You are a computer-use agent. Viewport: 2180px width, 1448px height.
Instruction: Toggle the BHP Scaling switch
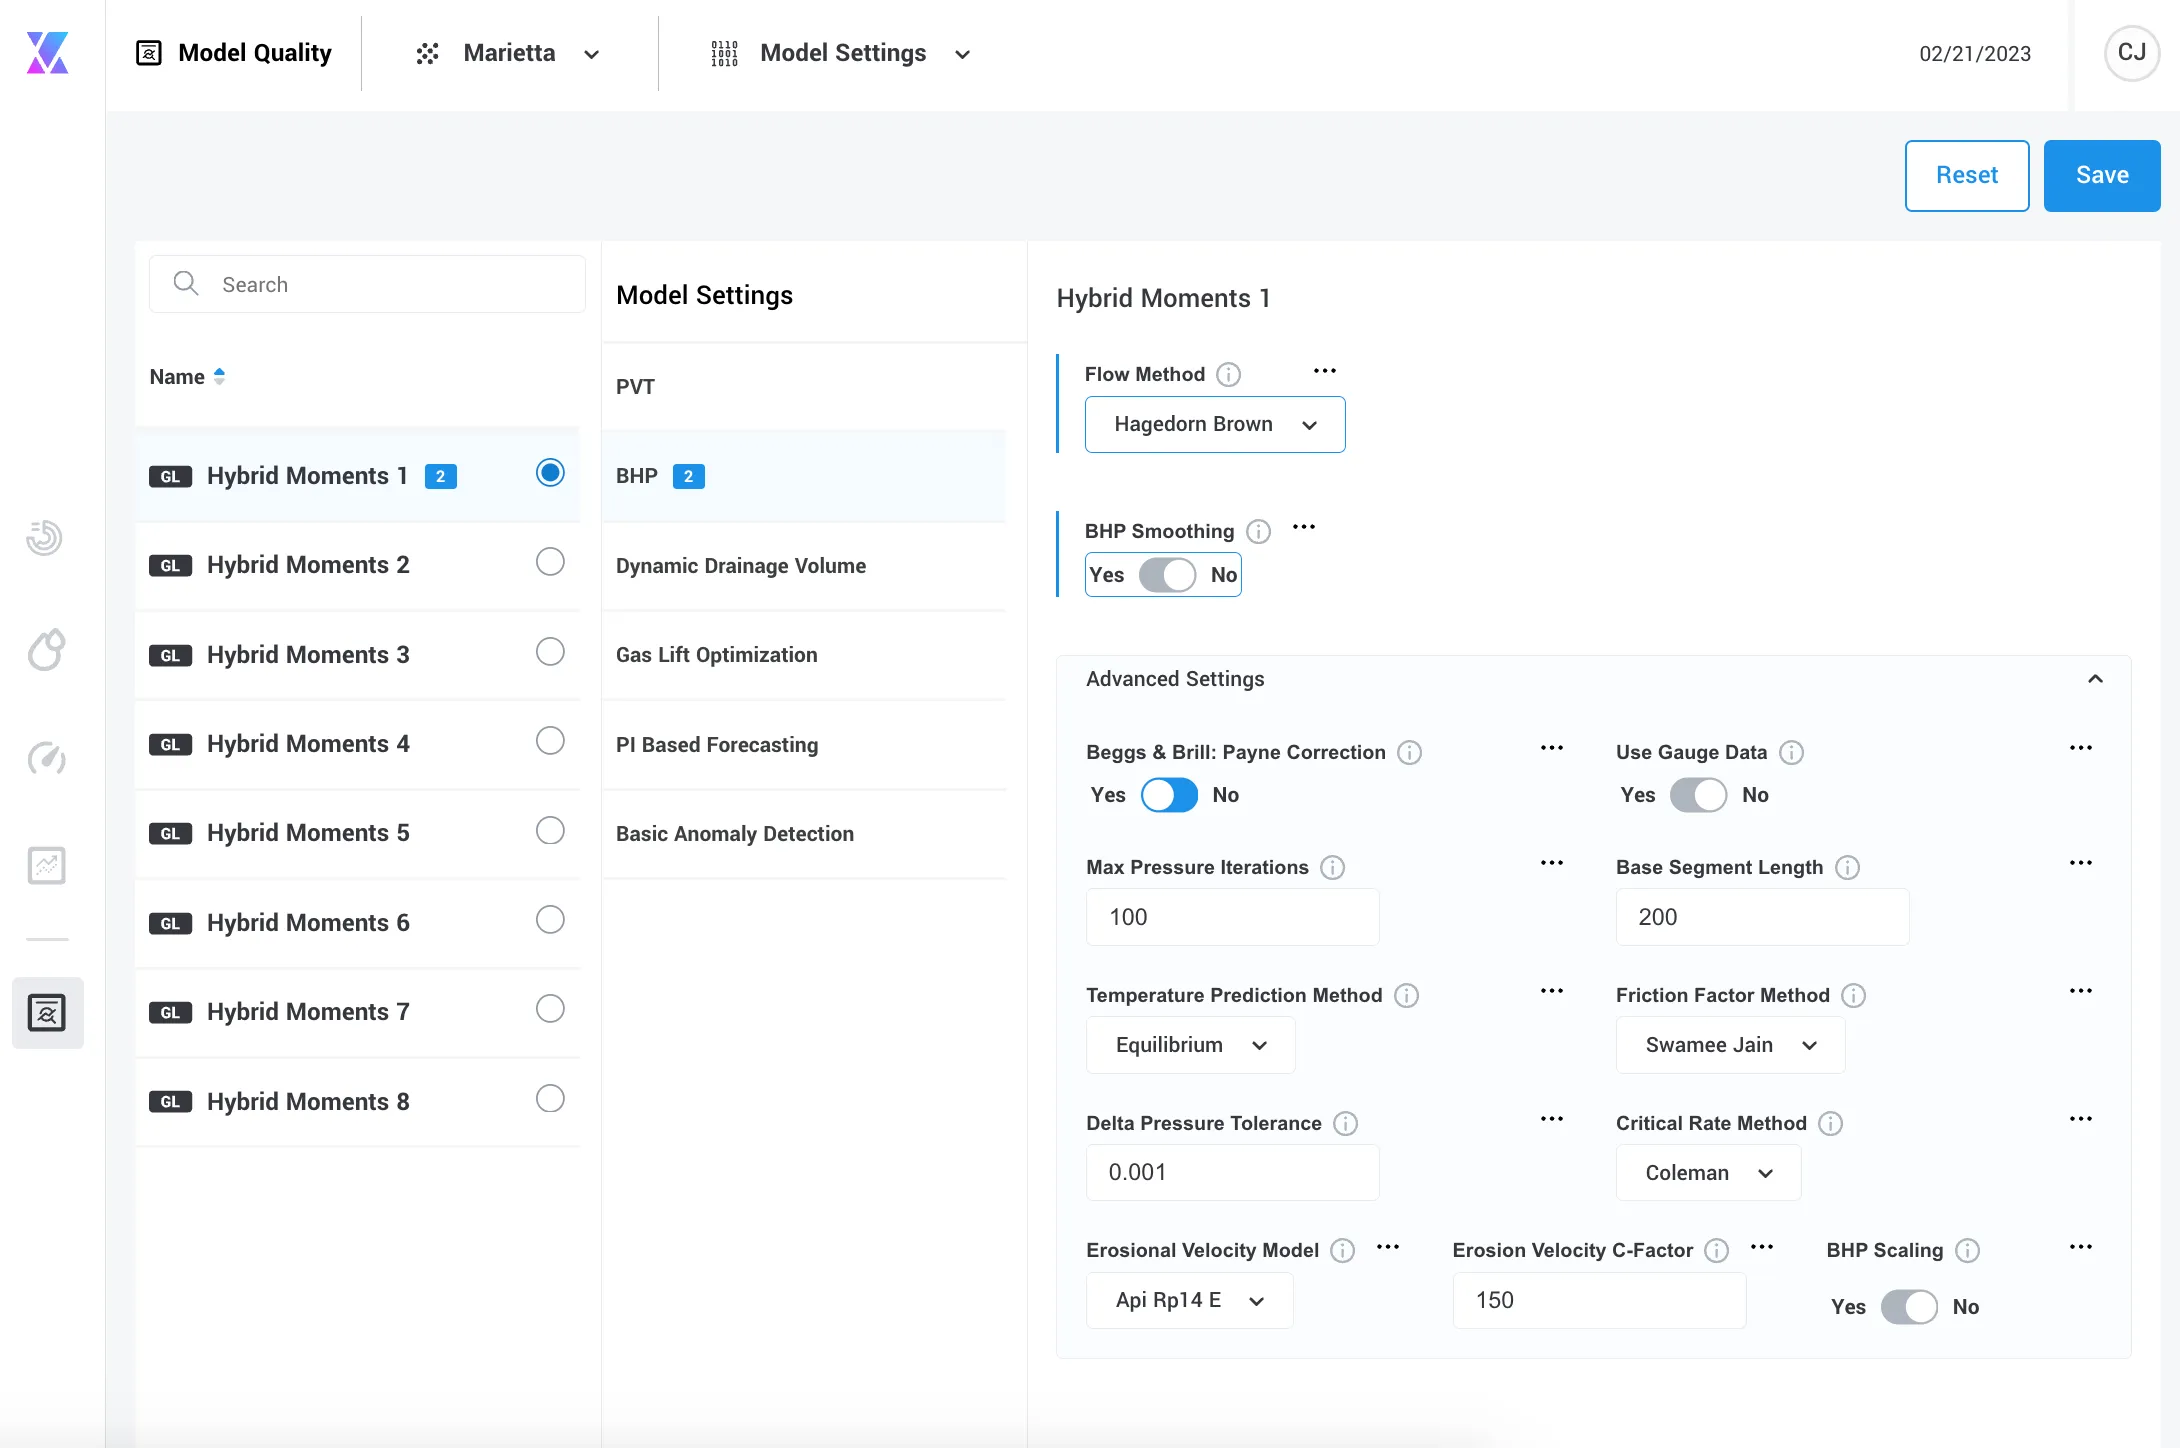pyautogui.click(x=1909, y=1307)
